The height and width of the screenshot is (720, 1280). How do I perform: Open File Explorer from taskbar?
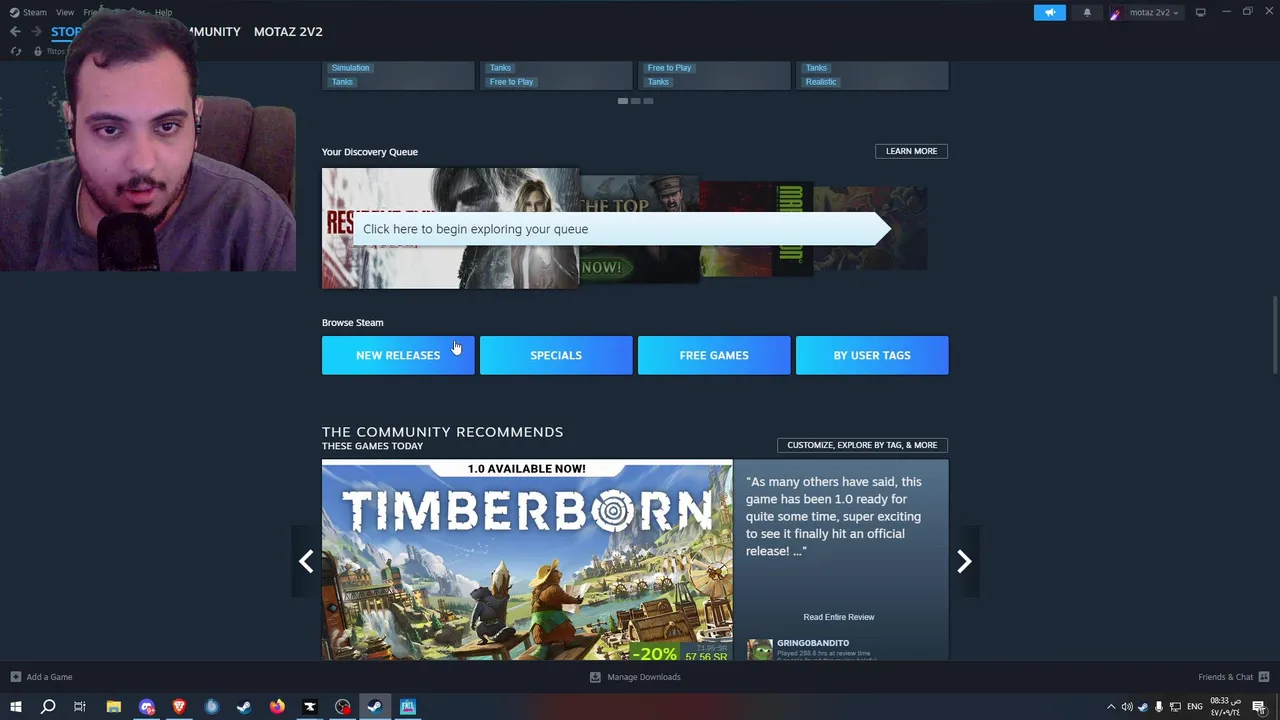(114, 707)
